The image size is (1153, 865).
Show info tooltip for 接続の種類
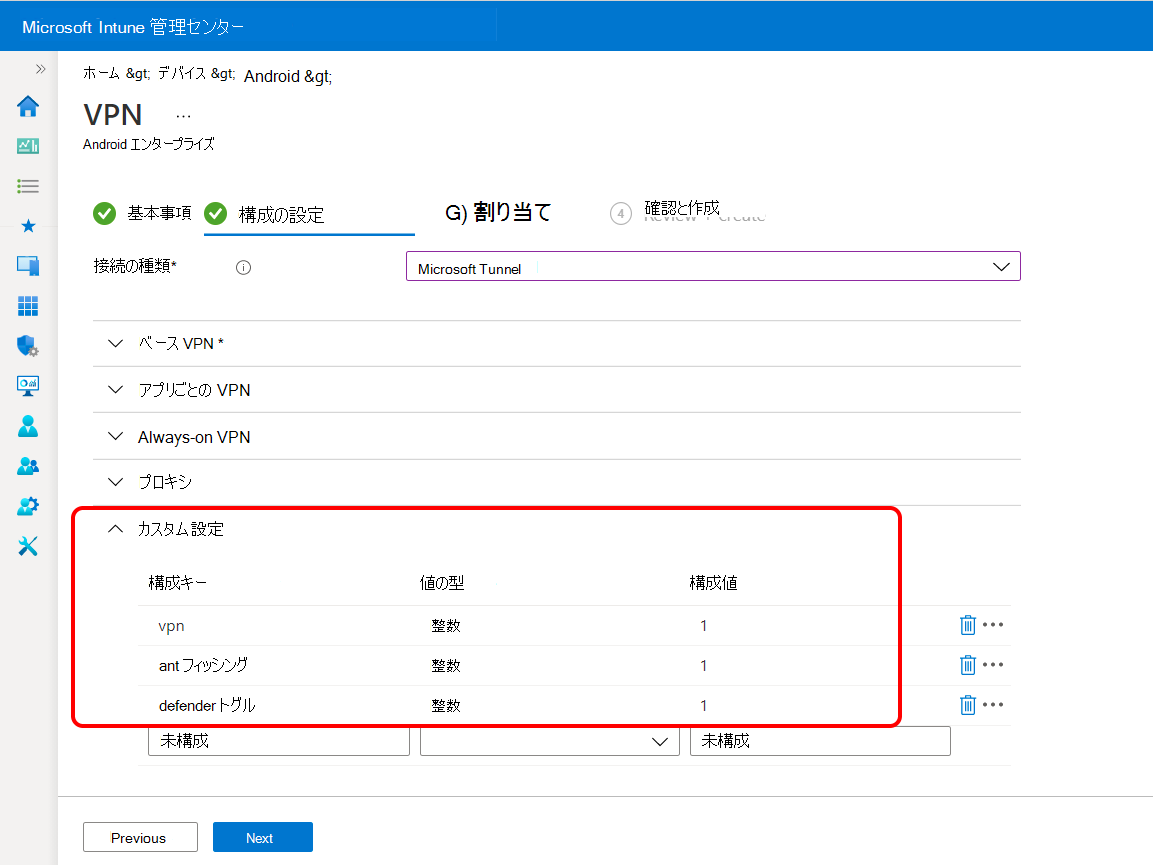click(243, 267)
